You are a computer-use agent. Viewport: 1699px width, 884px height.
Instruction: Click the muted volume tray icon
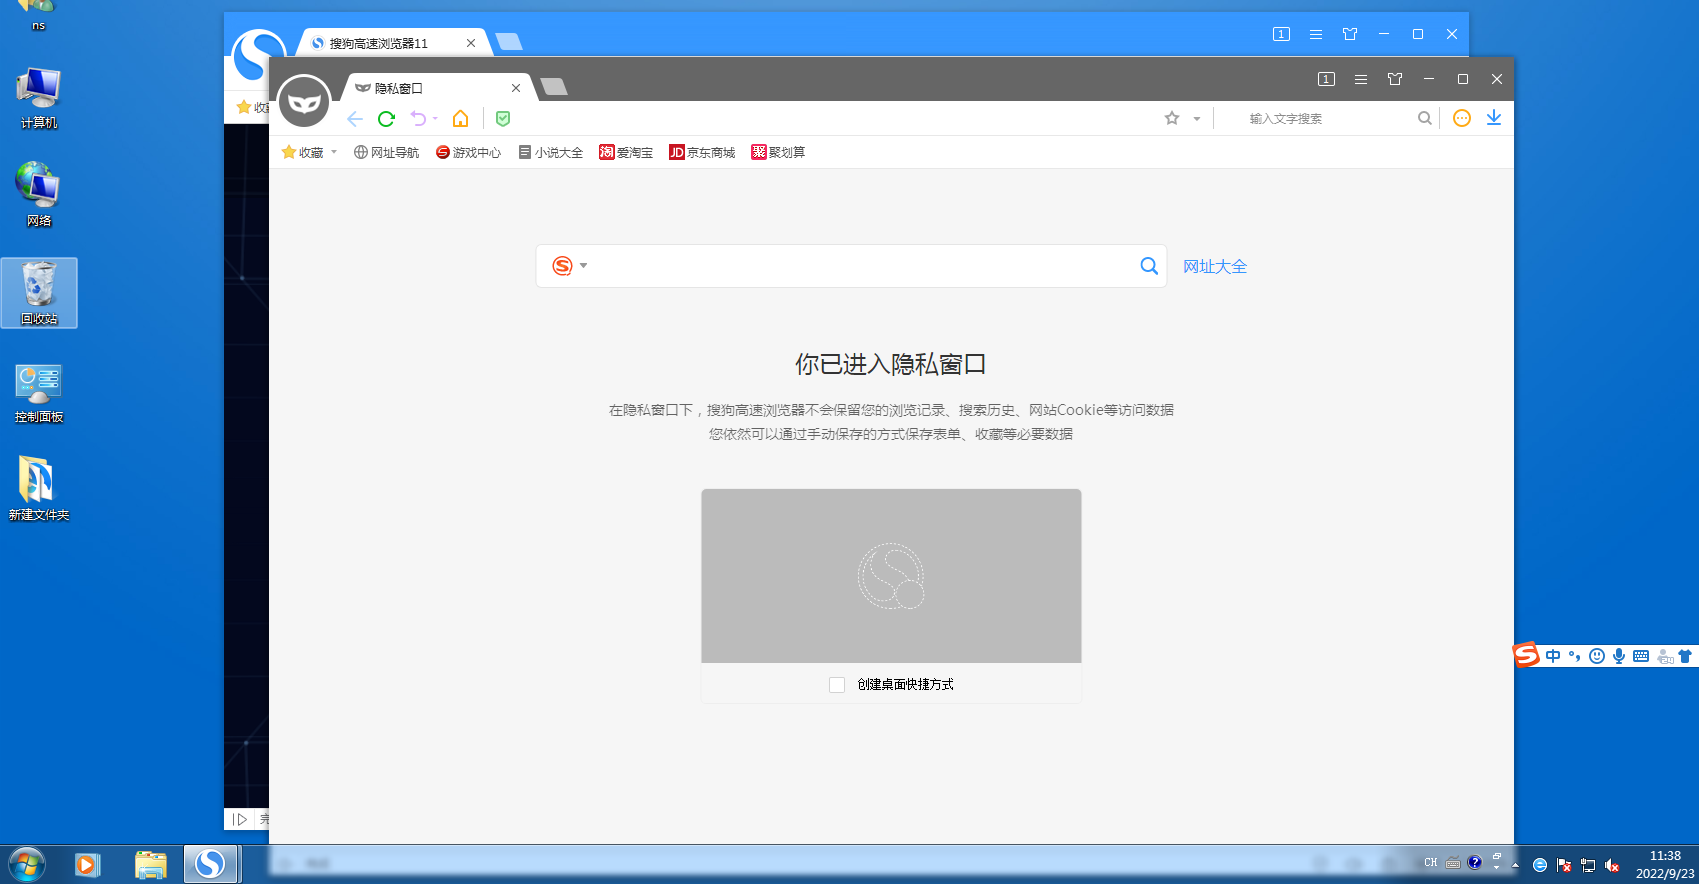tap(1612, 865)
